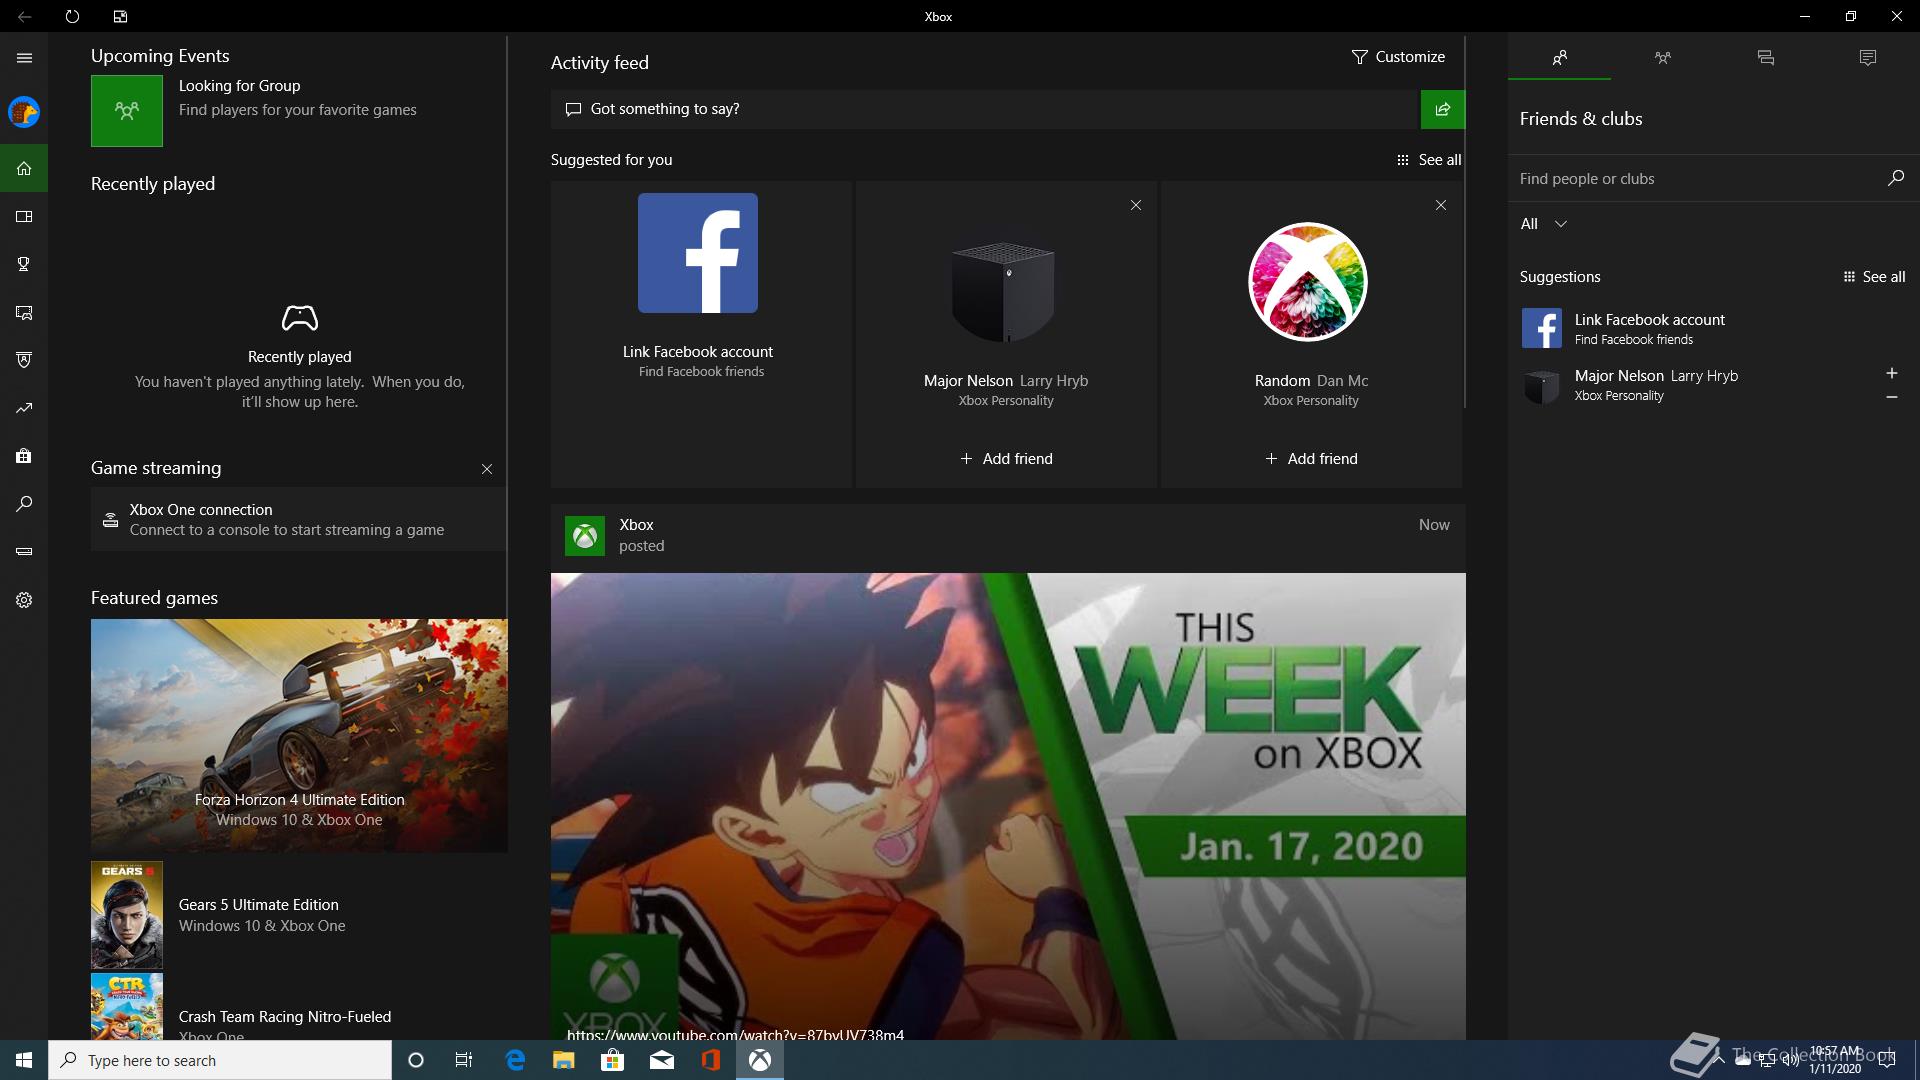Image resolution: width=1920 pixels, height=1080 pixels.
Task: Click See all in Suggested for you
Action: click(1428, 160)
